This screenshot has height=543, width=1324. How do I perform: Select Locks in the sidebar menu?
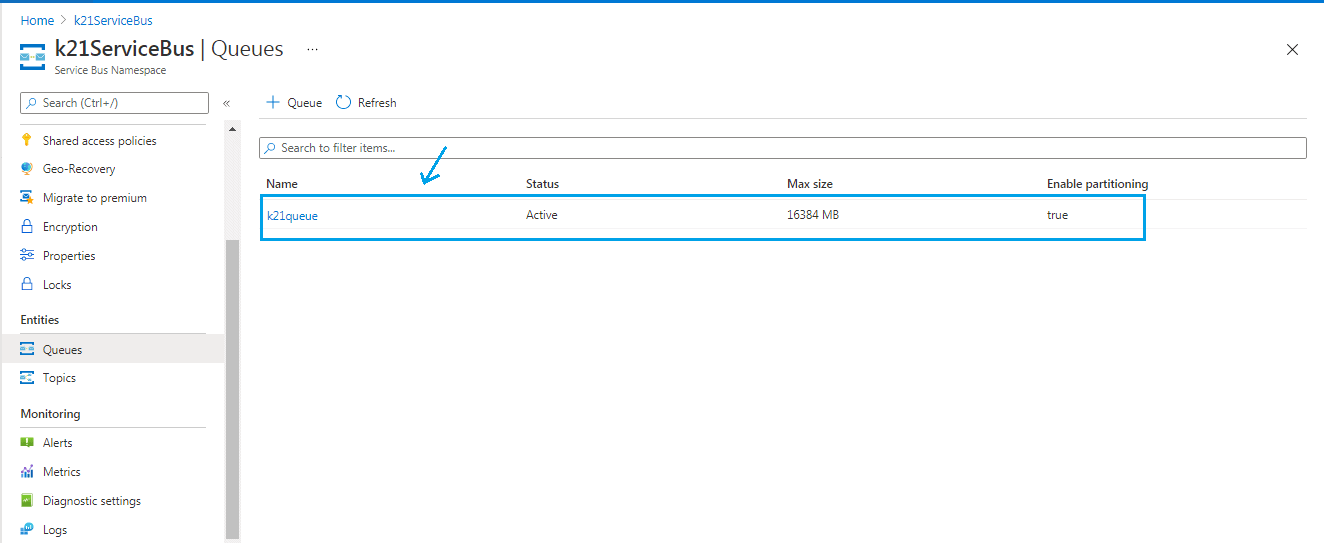pos(57,285)
